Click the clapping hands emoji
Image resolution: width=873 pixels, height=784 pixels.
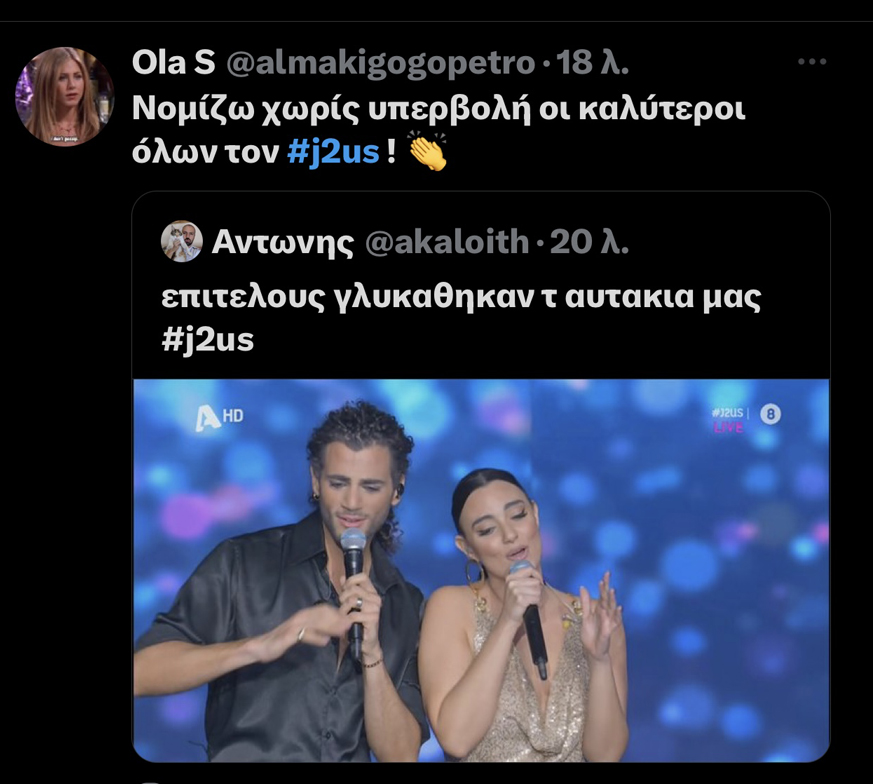tap(428, 151)
